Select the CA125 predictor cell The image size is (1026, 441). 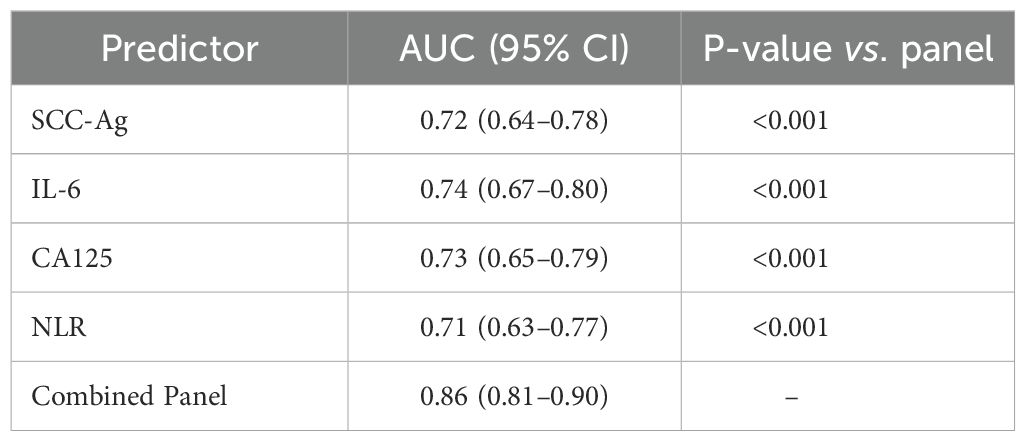[66, 259]
